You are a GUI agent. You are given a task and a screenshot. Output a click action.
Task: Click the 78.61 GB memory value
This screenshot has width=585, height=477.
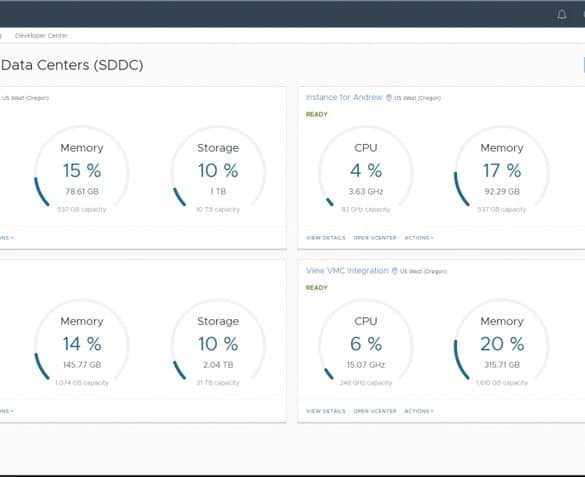[82, 191]
